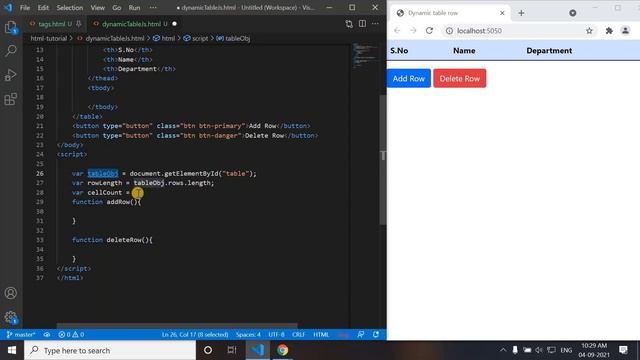This screenshot has width=640, height=360.
Task: Select the dynamicTableJs.html editor tab
Action: (x=135, y=24)
